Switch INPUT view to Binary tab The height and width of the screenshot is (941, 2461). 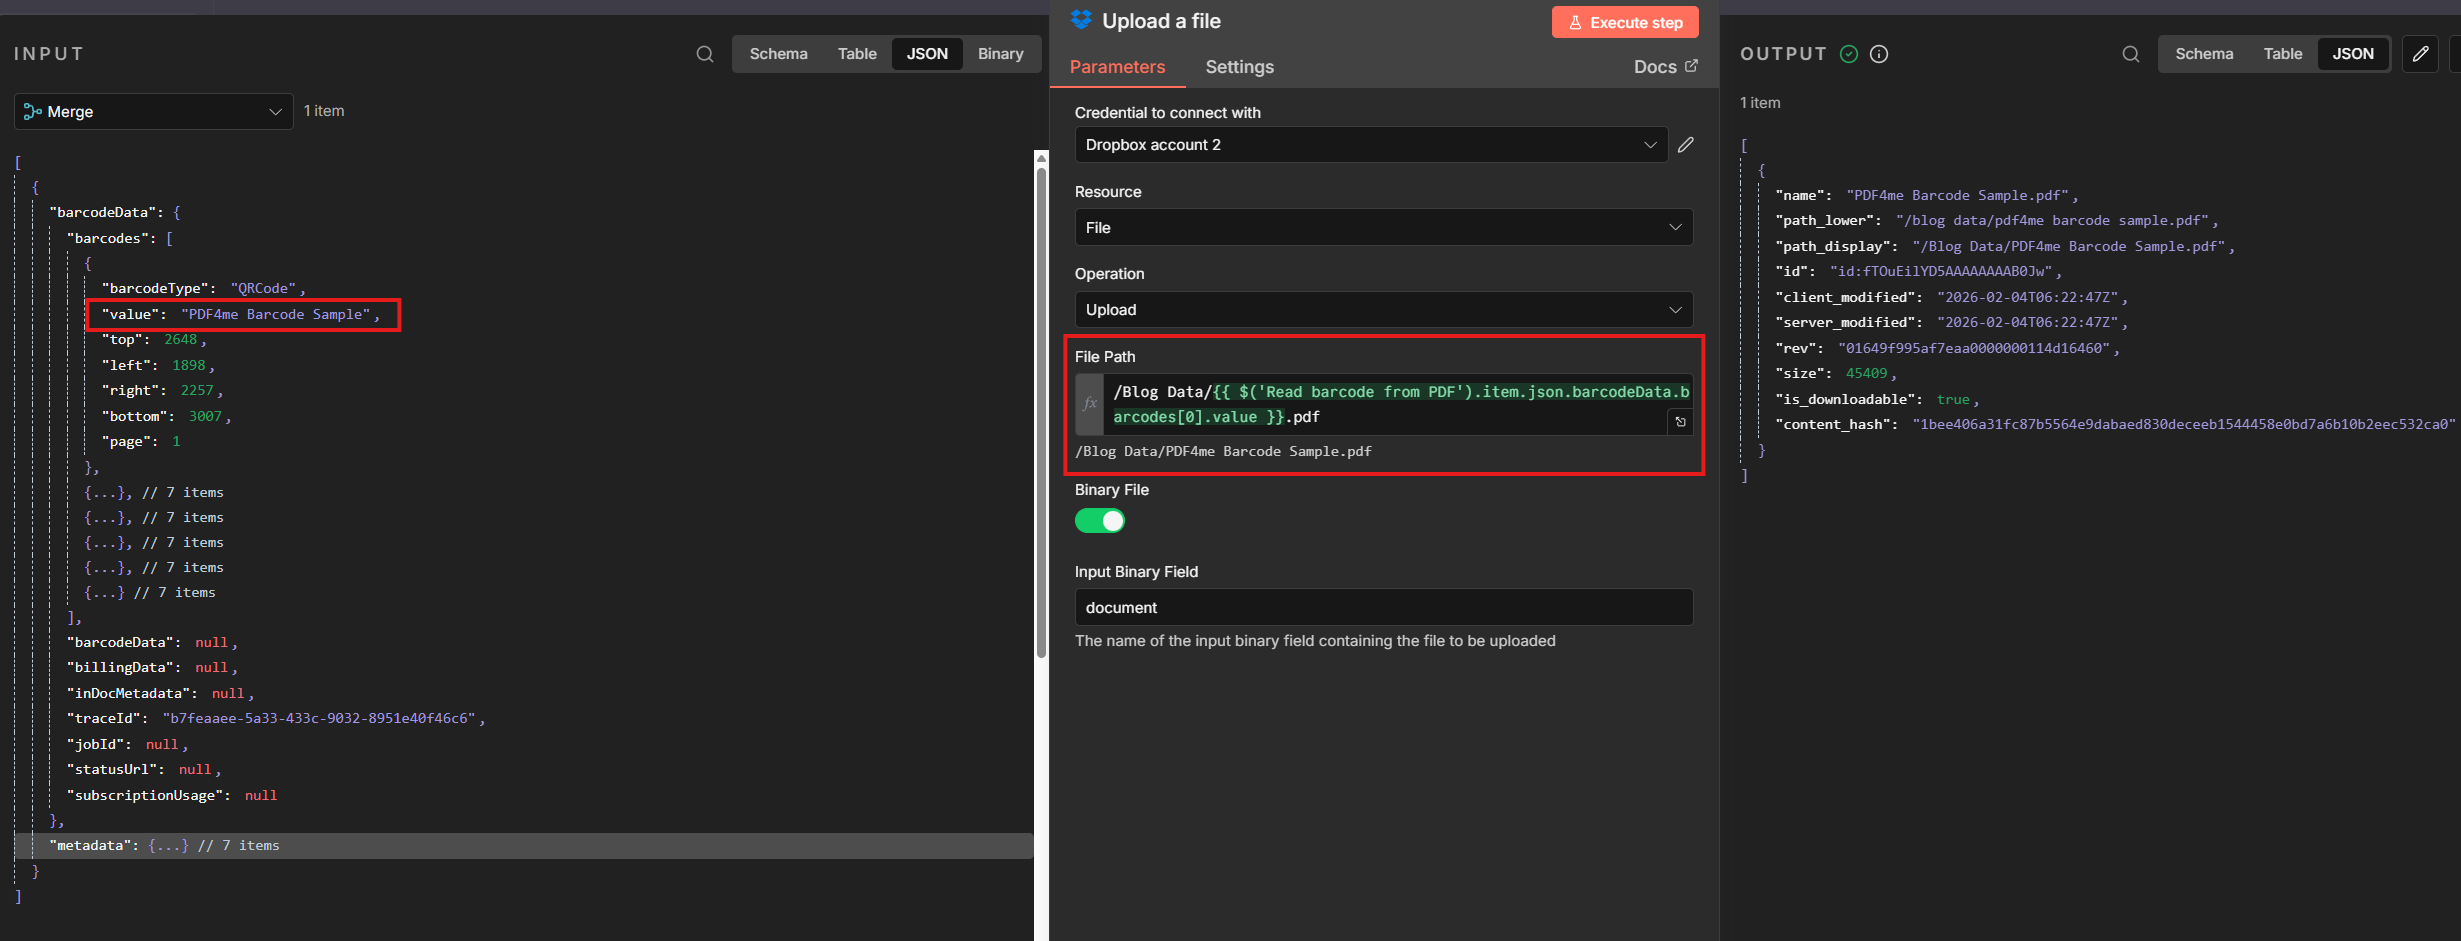1000,54
